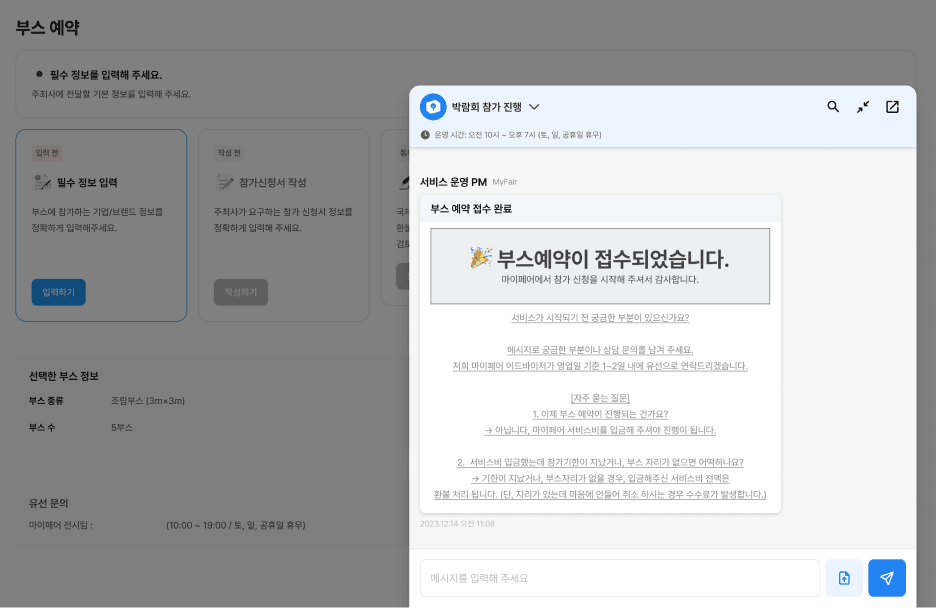Click the blue chat channel avatar icon
The height and width of the screenshot is (608, 936).
(433, 107)
